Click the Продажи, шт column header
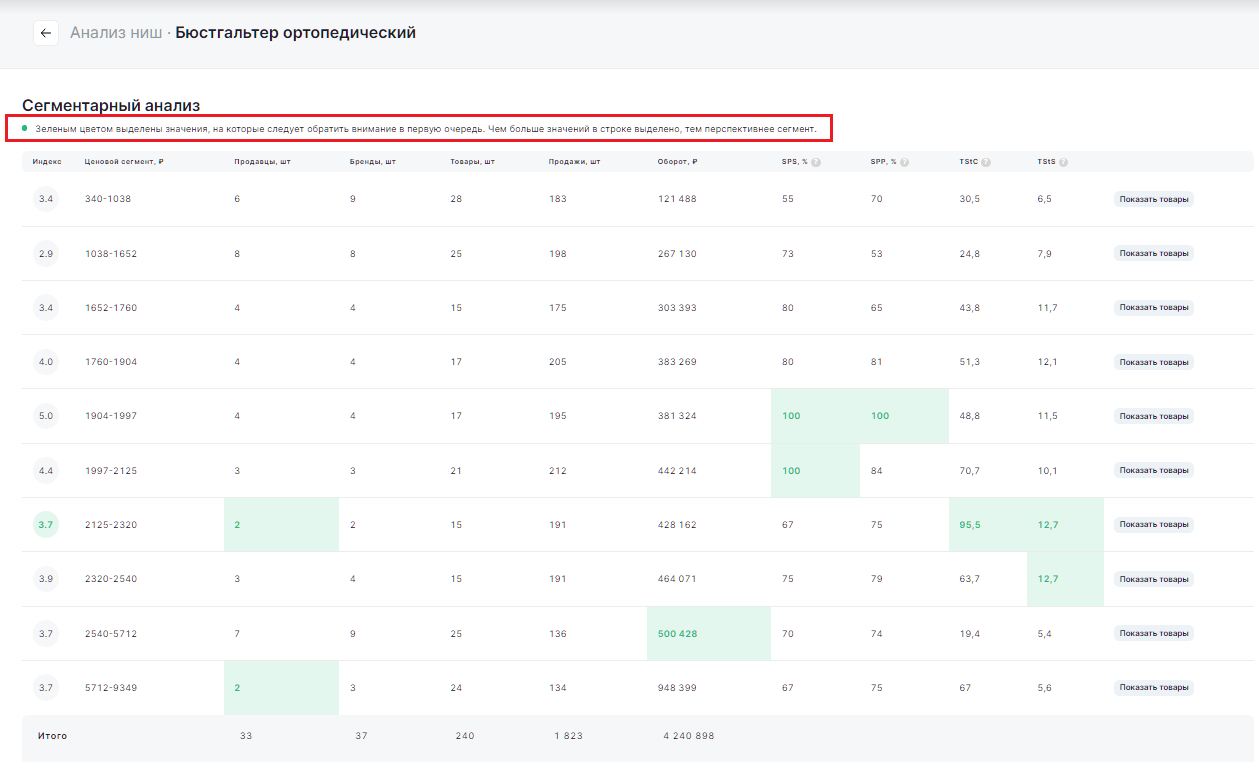The image size is (1259, 768). (574, 162)
